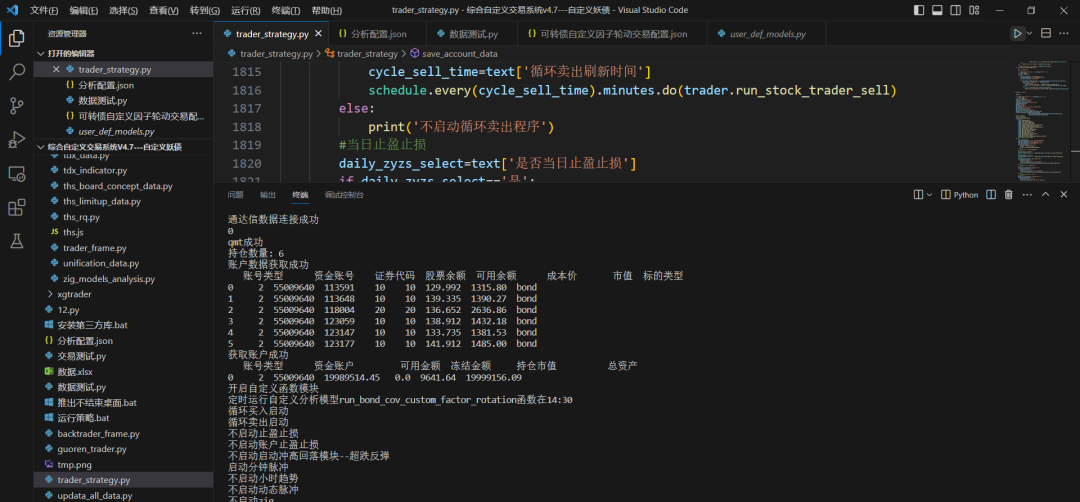Open the 转到(G) menu

click(x=205, y=10)
